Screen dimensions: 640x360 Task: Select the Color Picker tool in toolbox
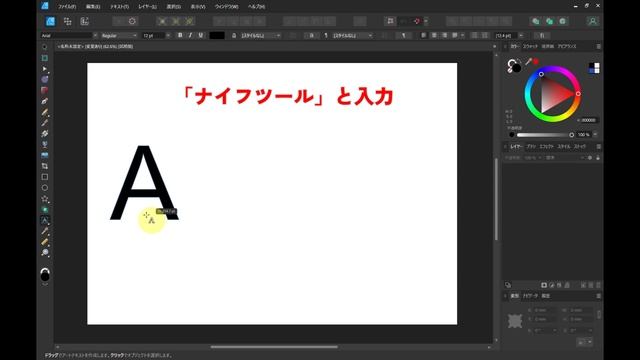(x=44, y=231)
